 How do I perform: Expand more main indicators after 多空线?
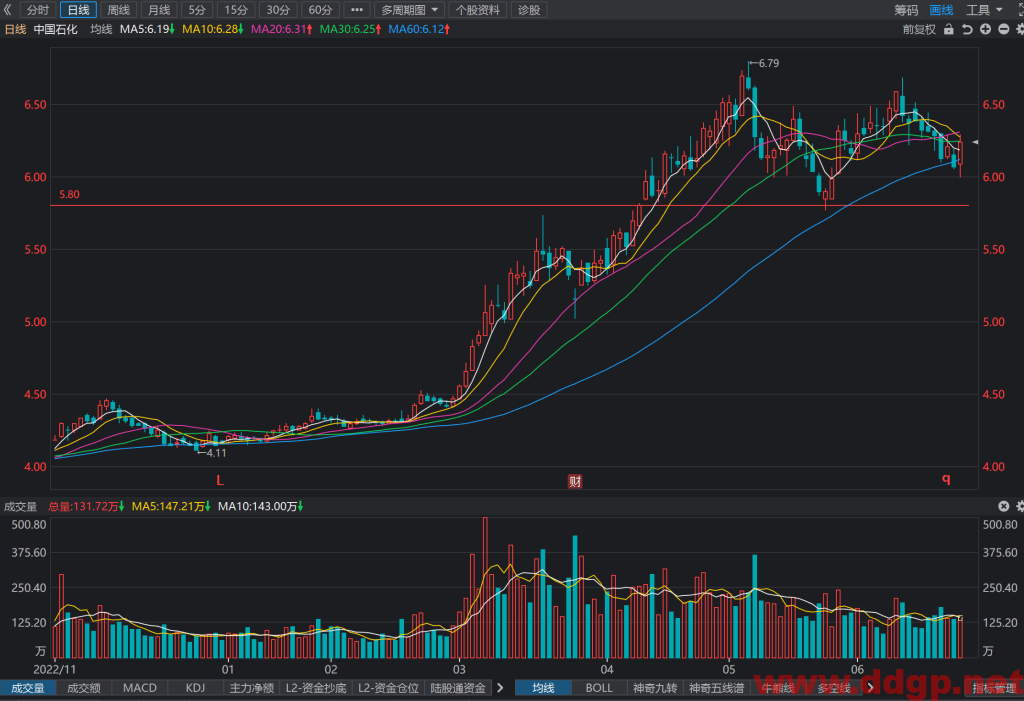[871, 688]
